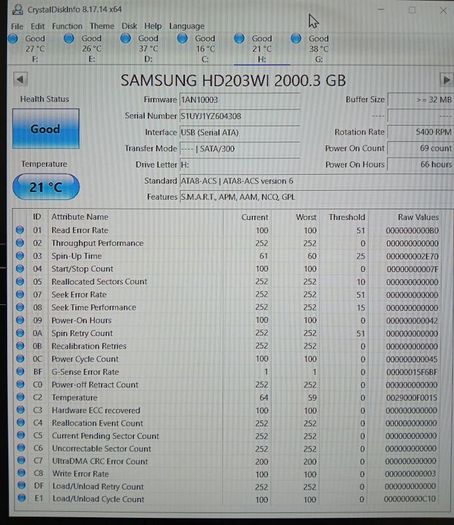The image size is (454, 525).
Task: Click the Power On Count field
Action: (420, 148)
